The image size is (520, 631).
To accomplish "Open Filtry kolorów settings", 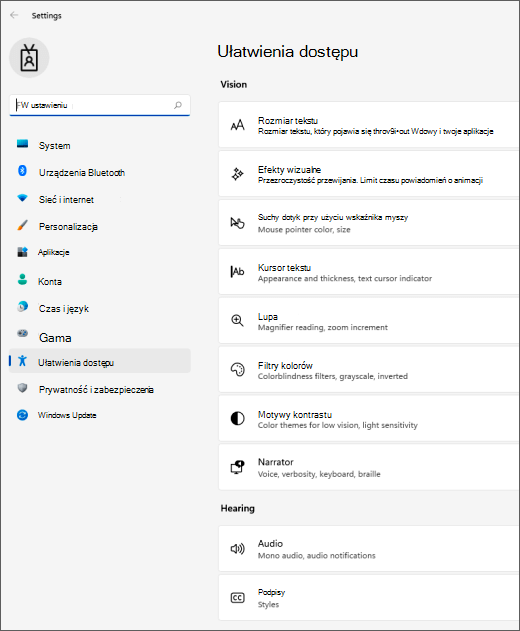I will [x=368, y=370].
